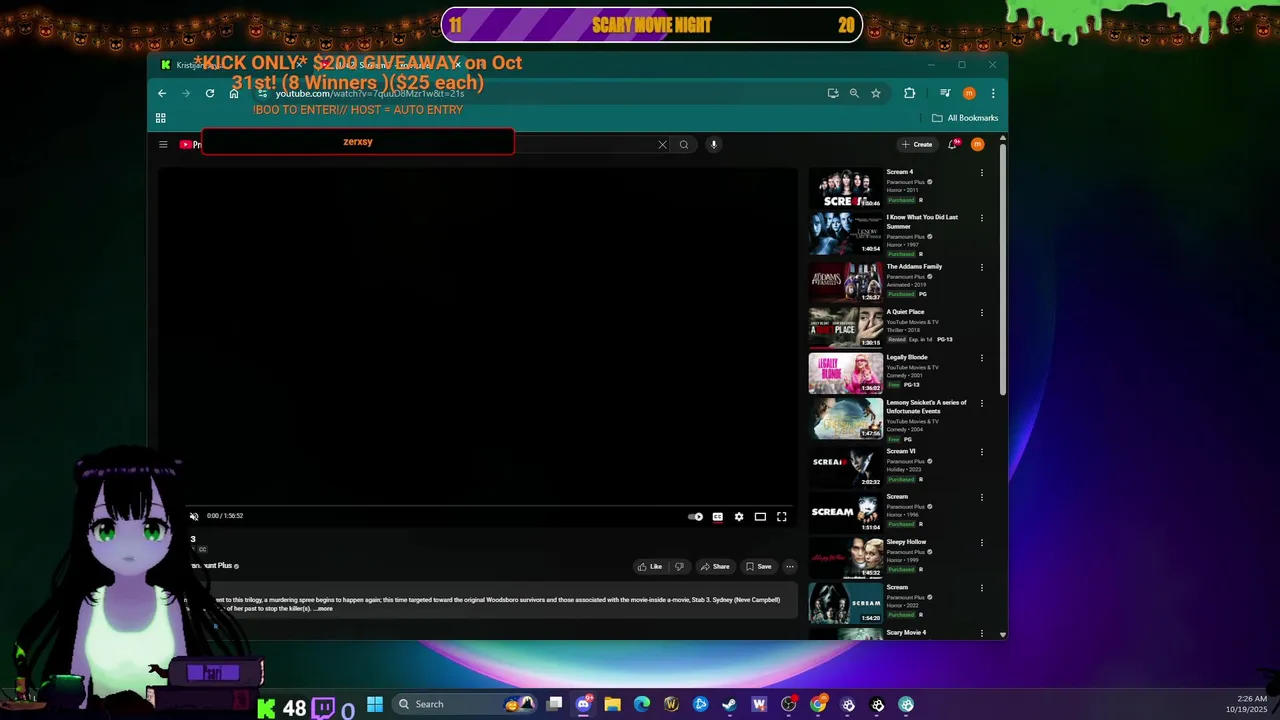Open the browser home page

click(234, 93)
